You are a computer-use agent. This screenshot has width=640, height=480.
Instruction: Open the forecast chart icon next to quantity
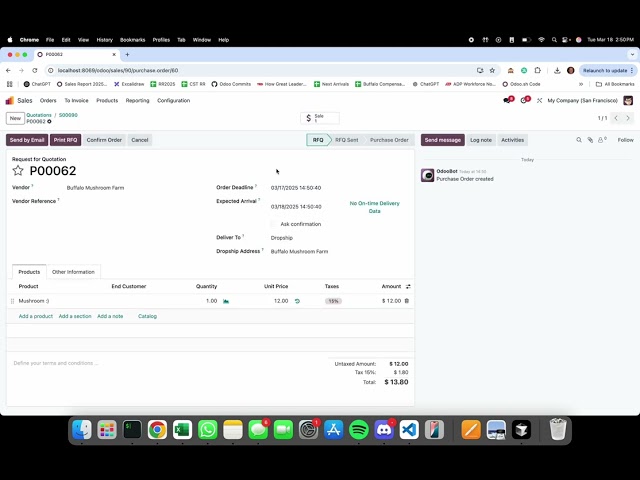pos(226,301)
